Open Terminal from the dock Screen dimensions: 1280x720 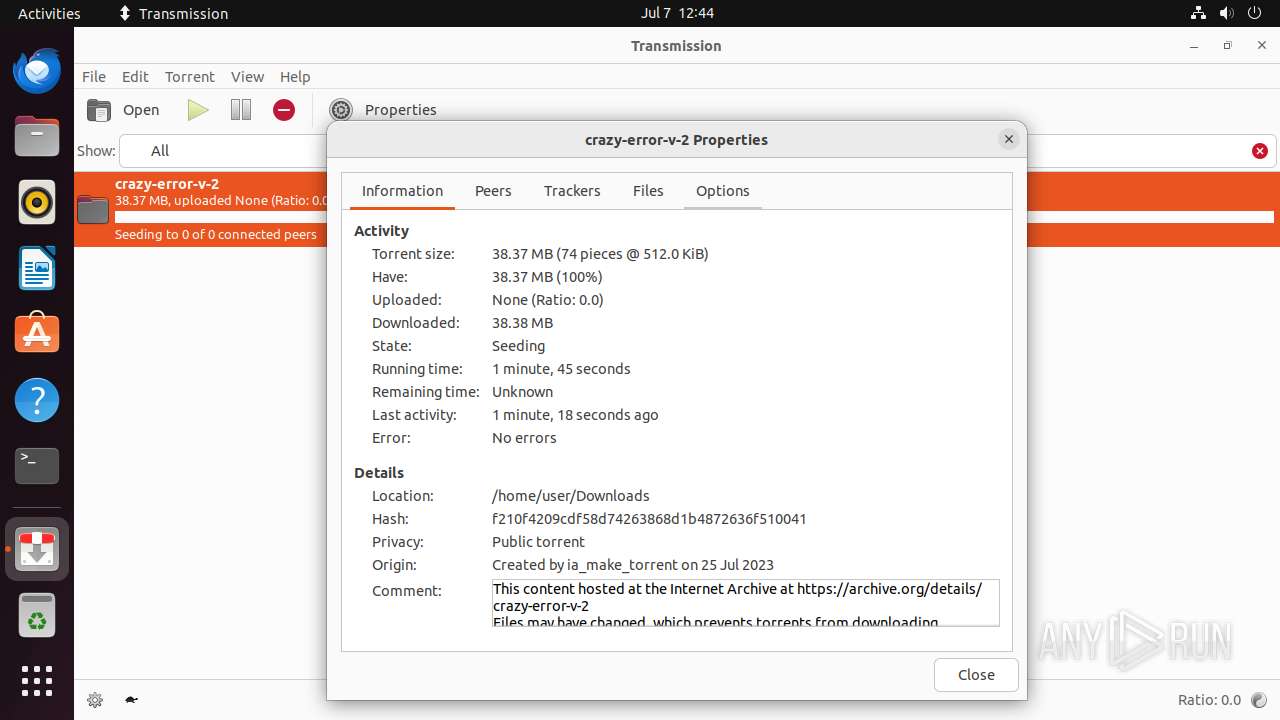(37, 466)
